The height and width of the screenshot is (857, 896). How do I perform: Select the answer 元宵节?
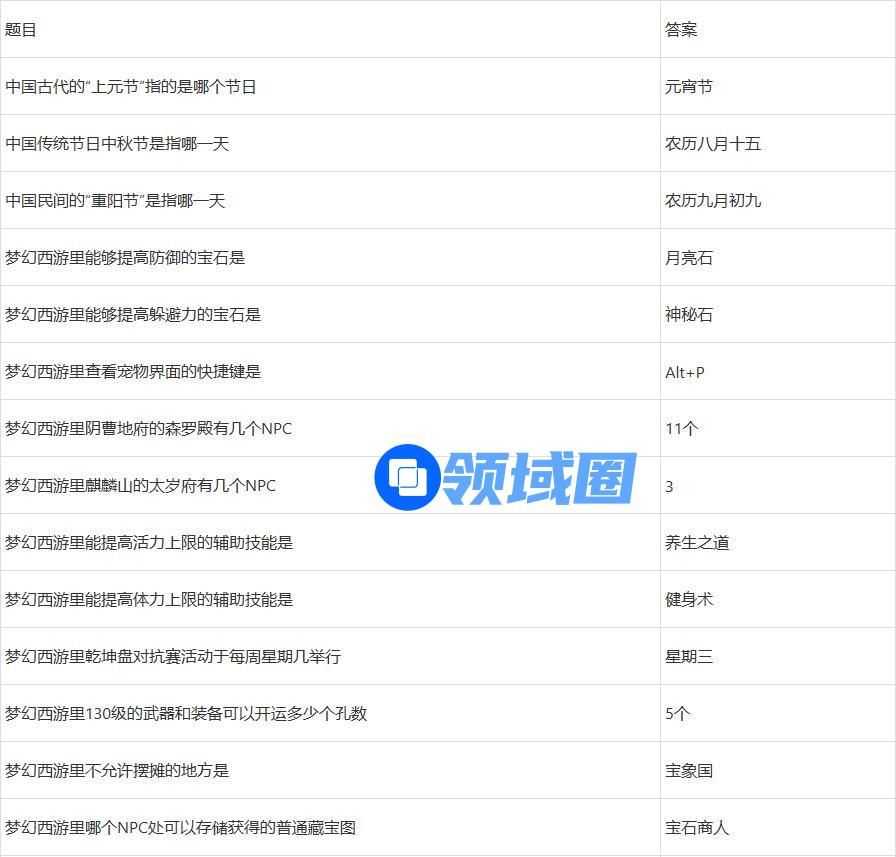pyautogui.click(x=689, y=87)
